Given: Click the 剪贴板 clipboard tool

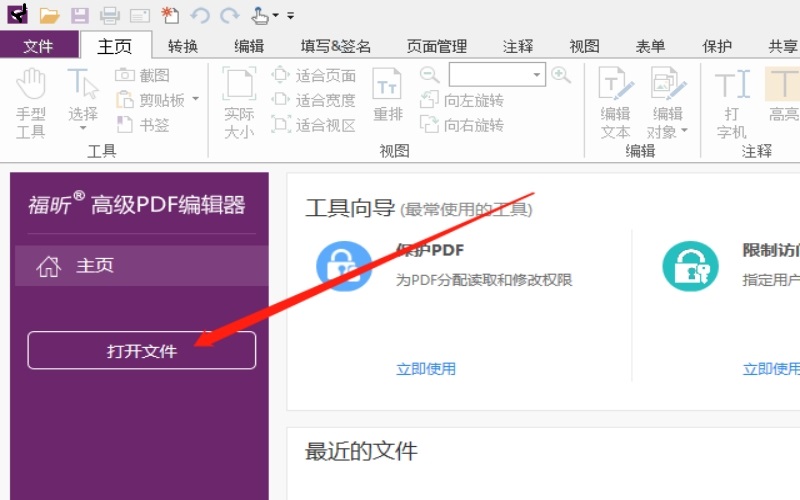Looking at the screenshot, I should [x=151, y=100].
